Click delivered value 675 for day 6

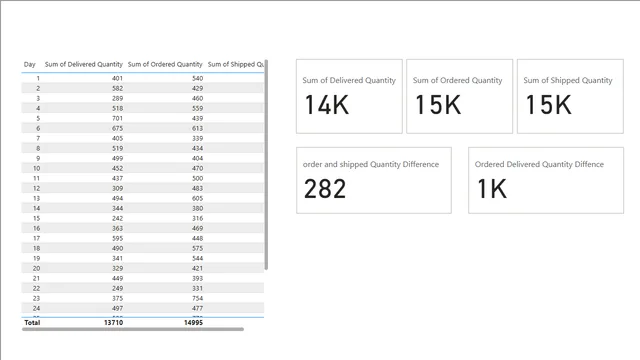117,128
